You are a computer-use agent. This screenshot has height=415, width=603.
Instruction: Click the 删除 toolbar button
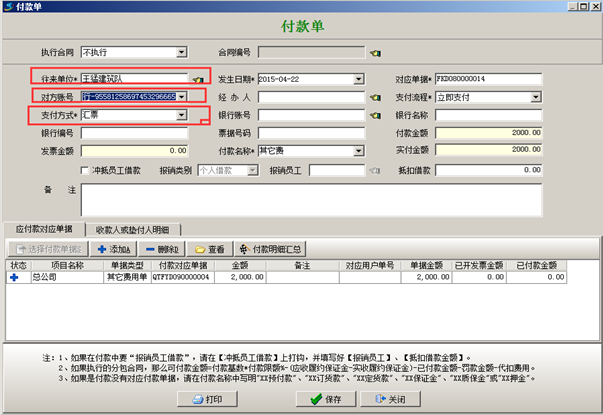(x=160, y=248)
